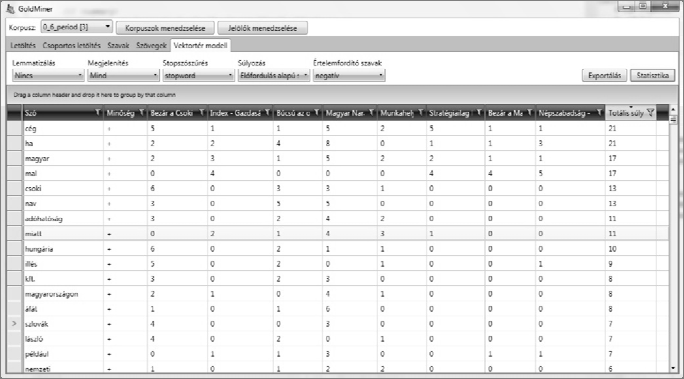
Task: Select the word nemzeti
Action: (38, 369)
